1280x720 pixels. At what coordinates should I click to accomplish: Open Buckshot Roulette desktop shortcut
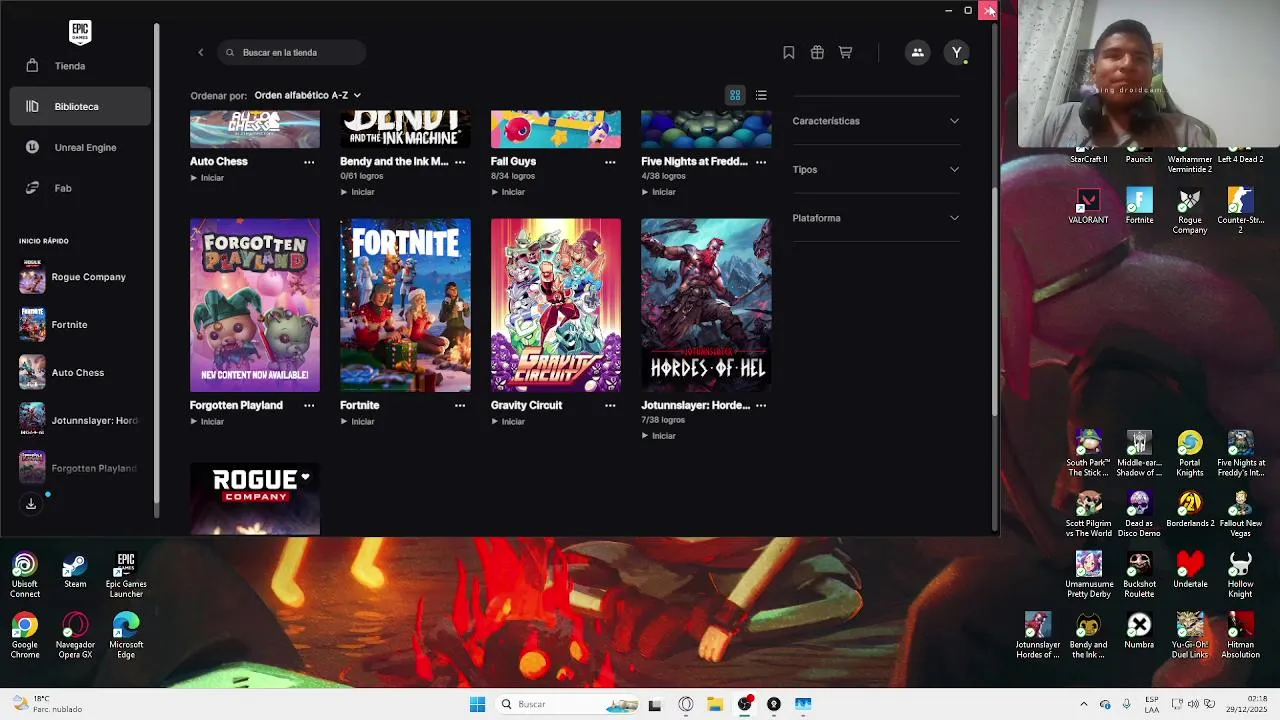point(1139,576)
